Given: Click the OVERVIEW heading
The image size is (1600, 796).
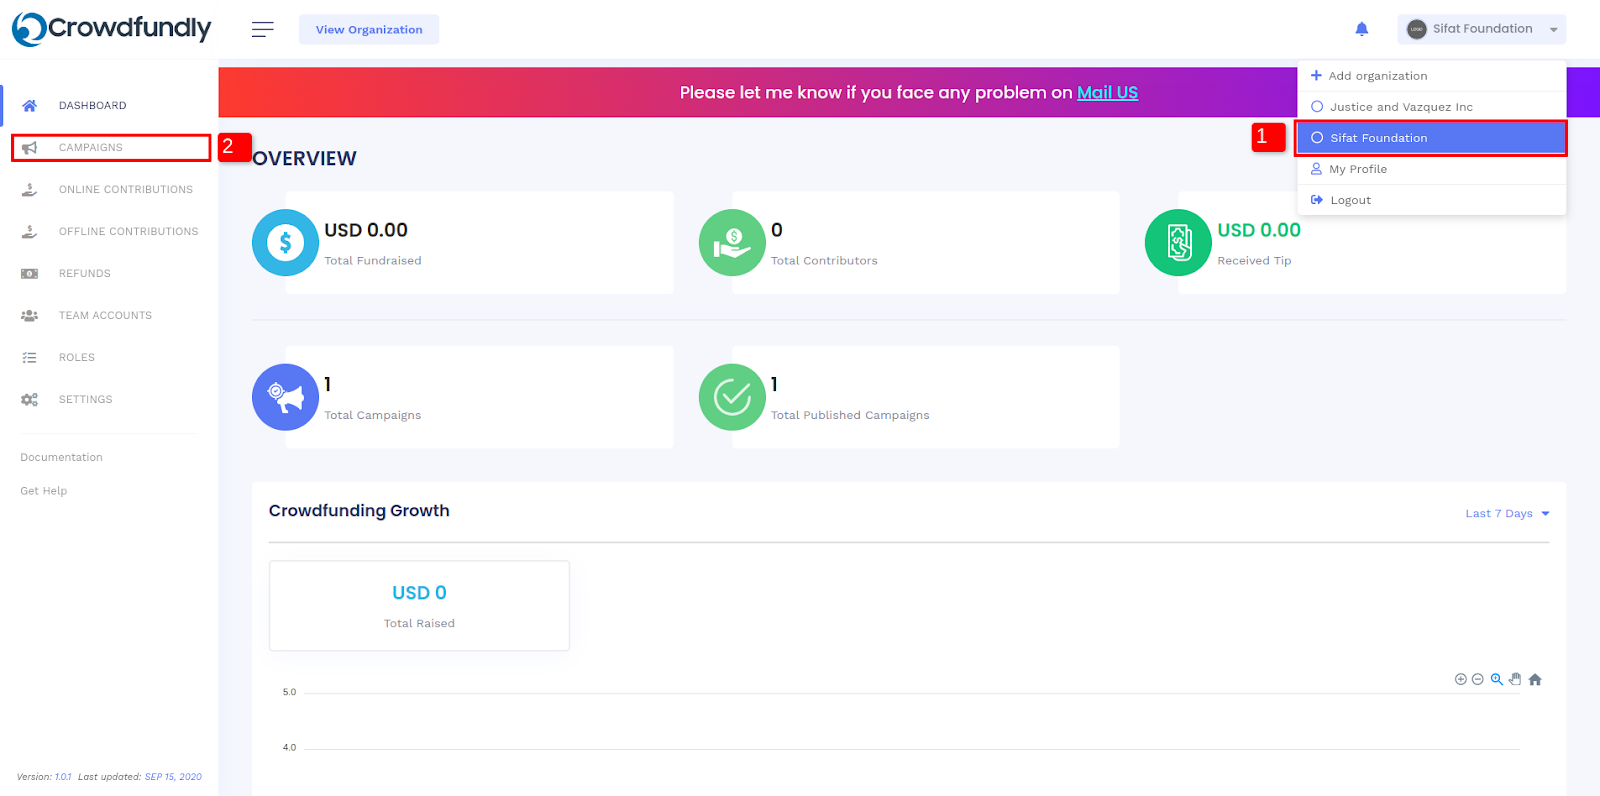Looking at the screenshot, I should click(x=304, y=159).
